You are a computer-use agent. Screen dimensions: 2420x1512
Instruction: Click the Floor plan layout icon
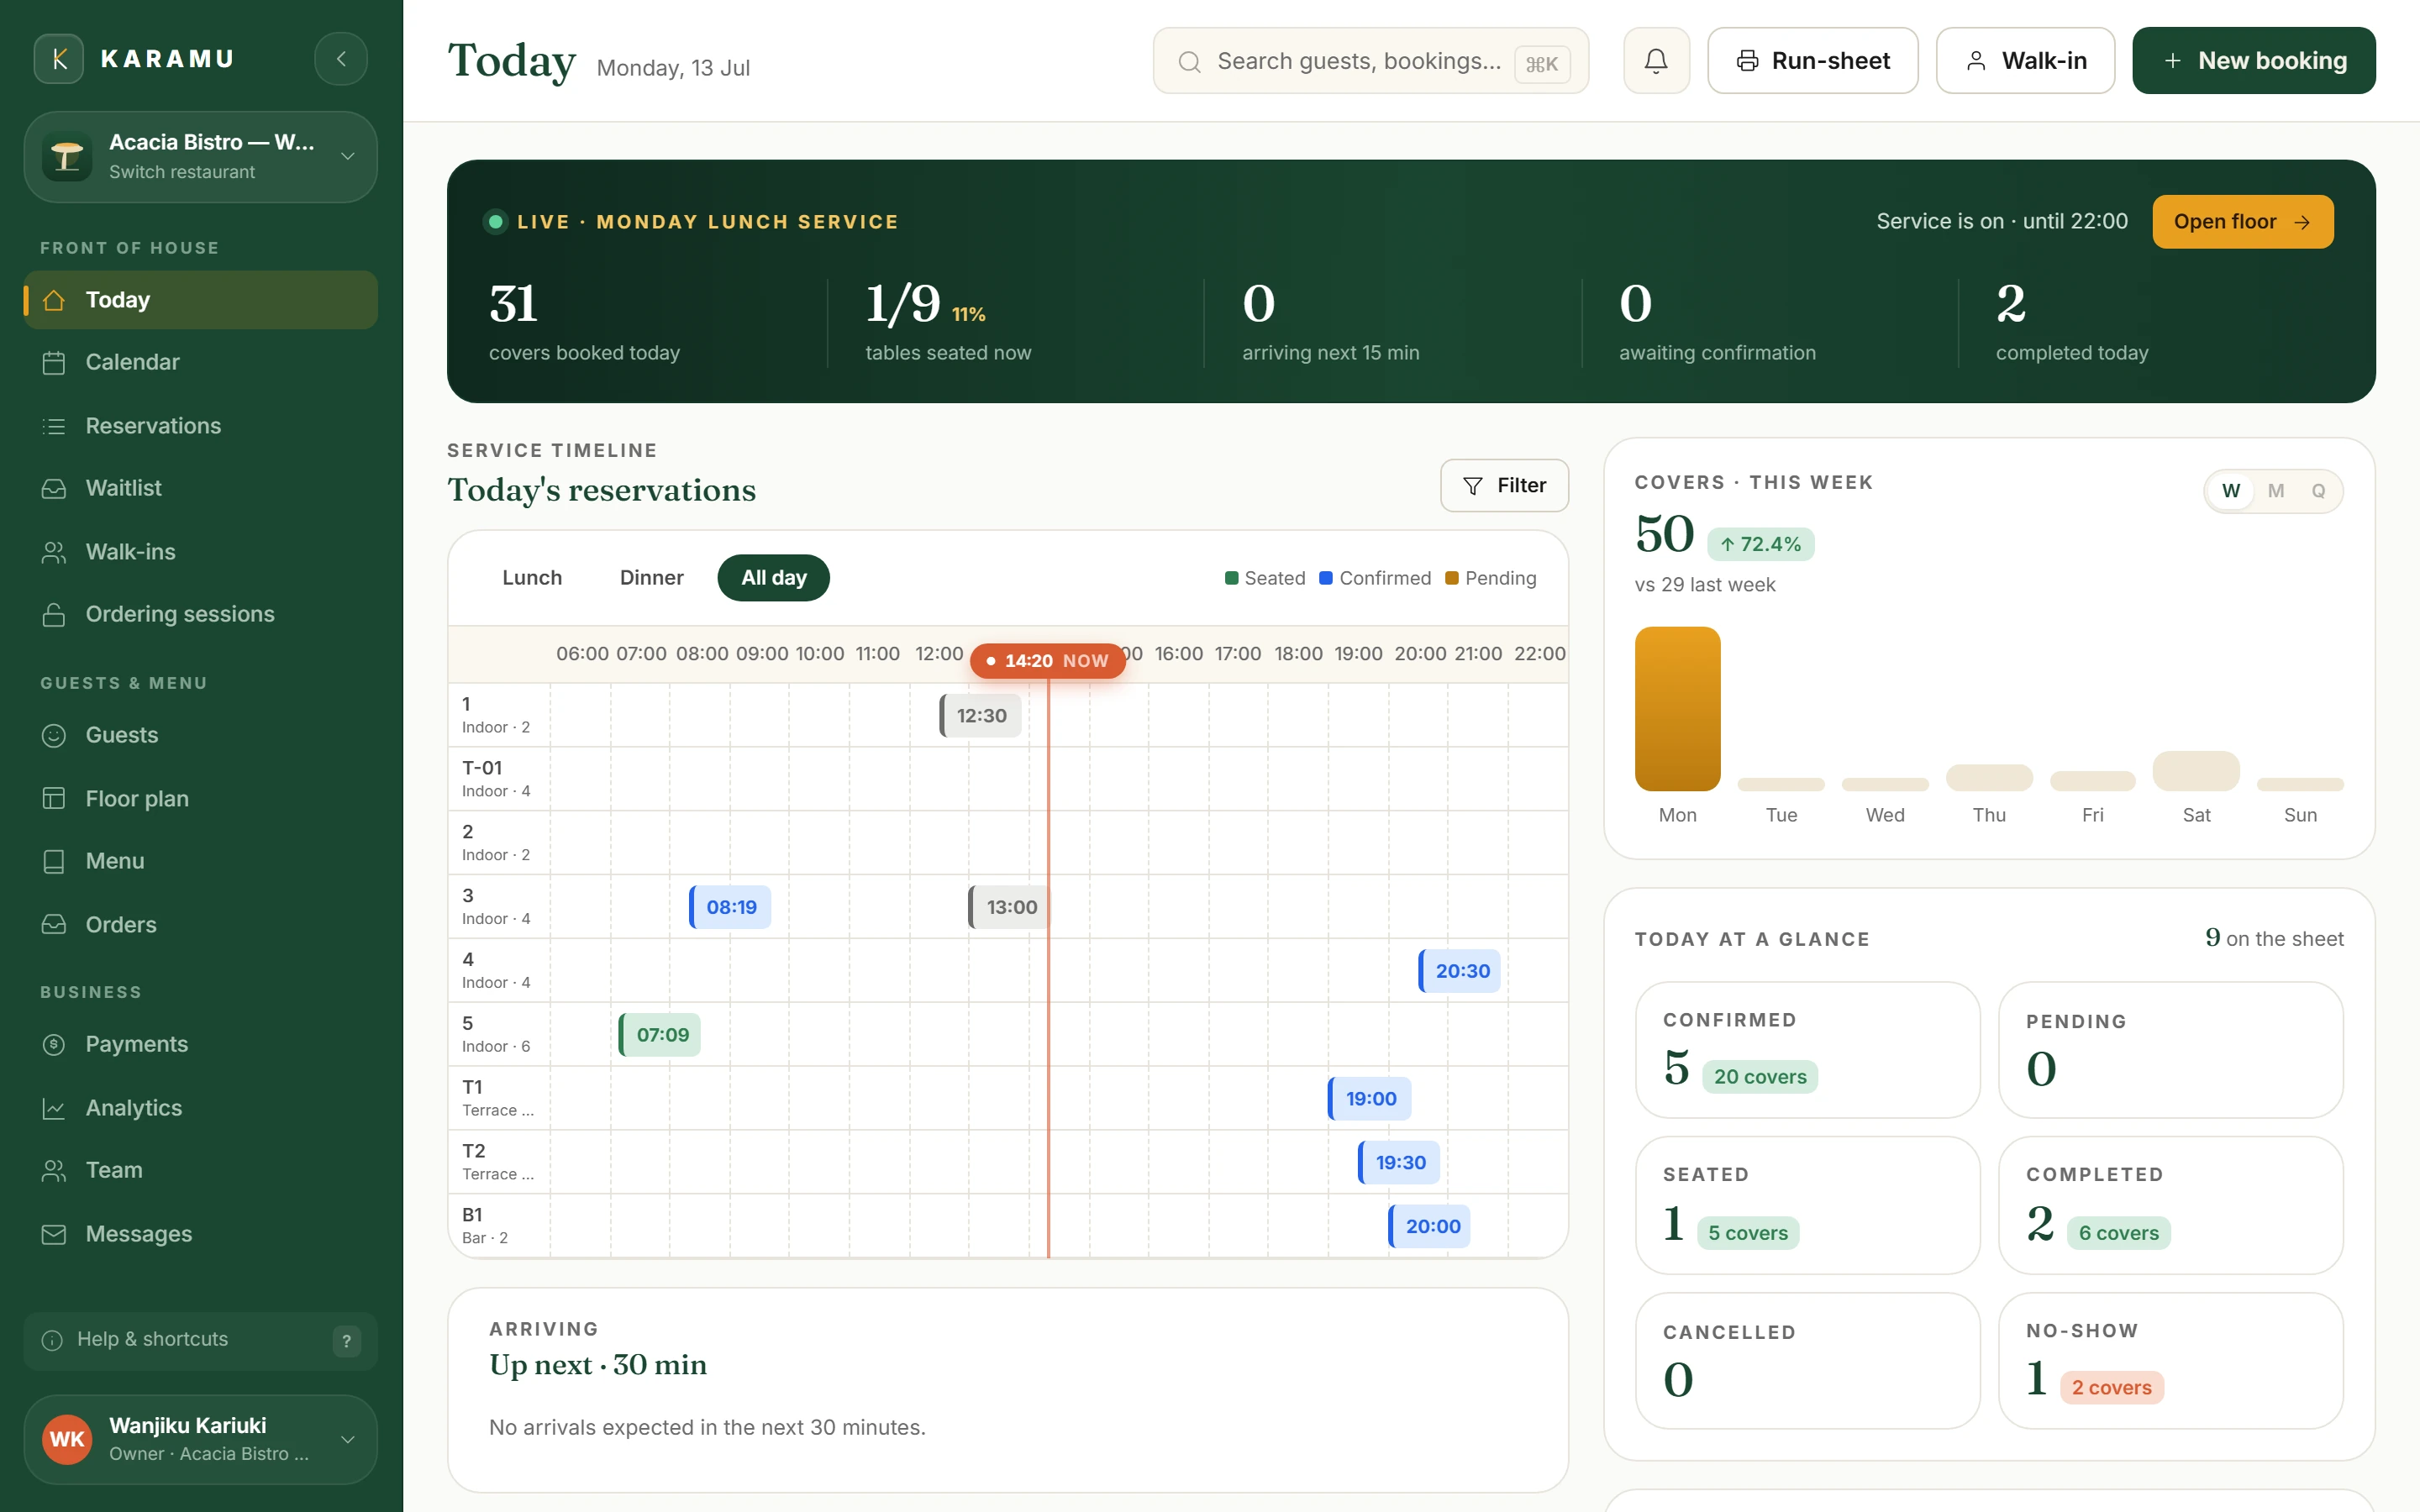point(54,798)
